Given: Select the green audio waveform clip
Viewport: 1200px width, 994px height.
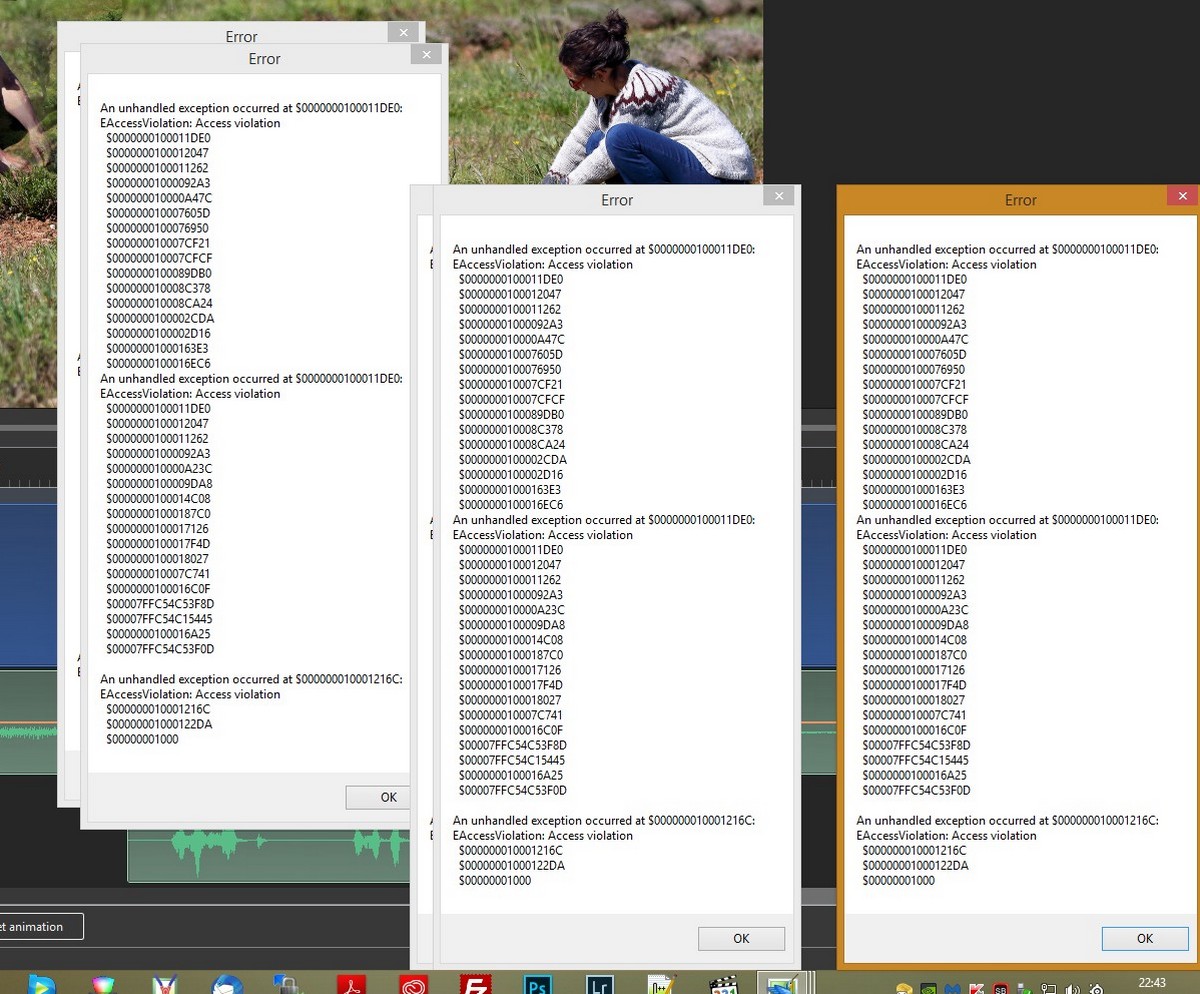Looking at the screenshot, I should [x=270, y=855].
